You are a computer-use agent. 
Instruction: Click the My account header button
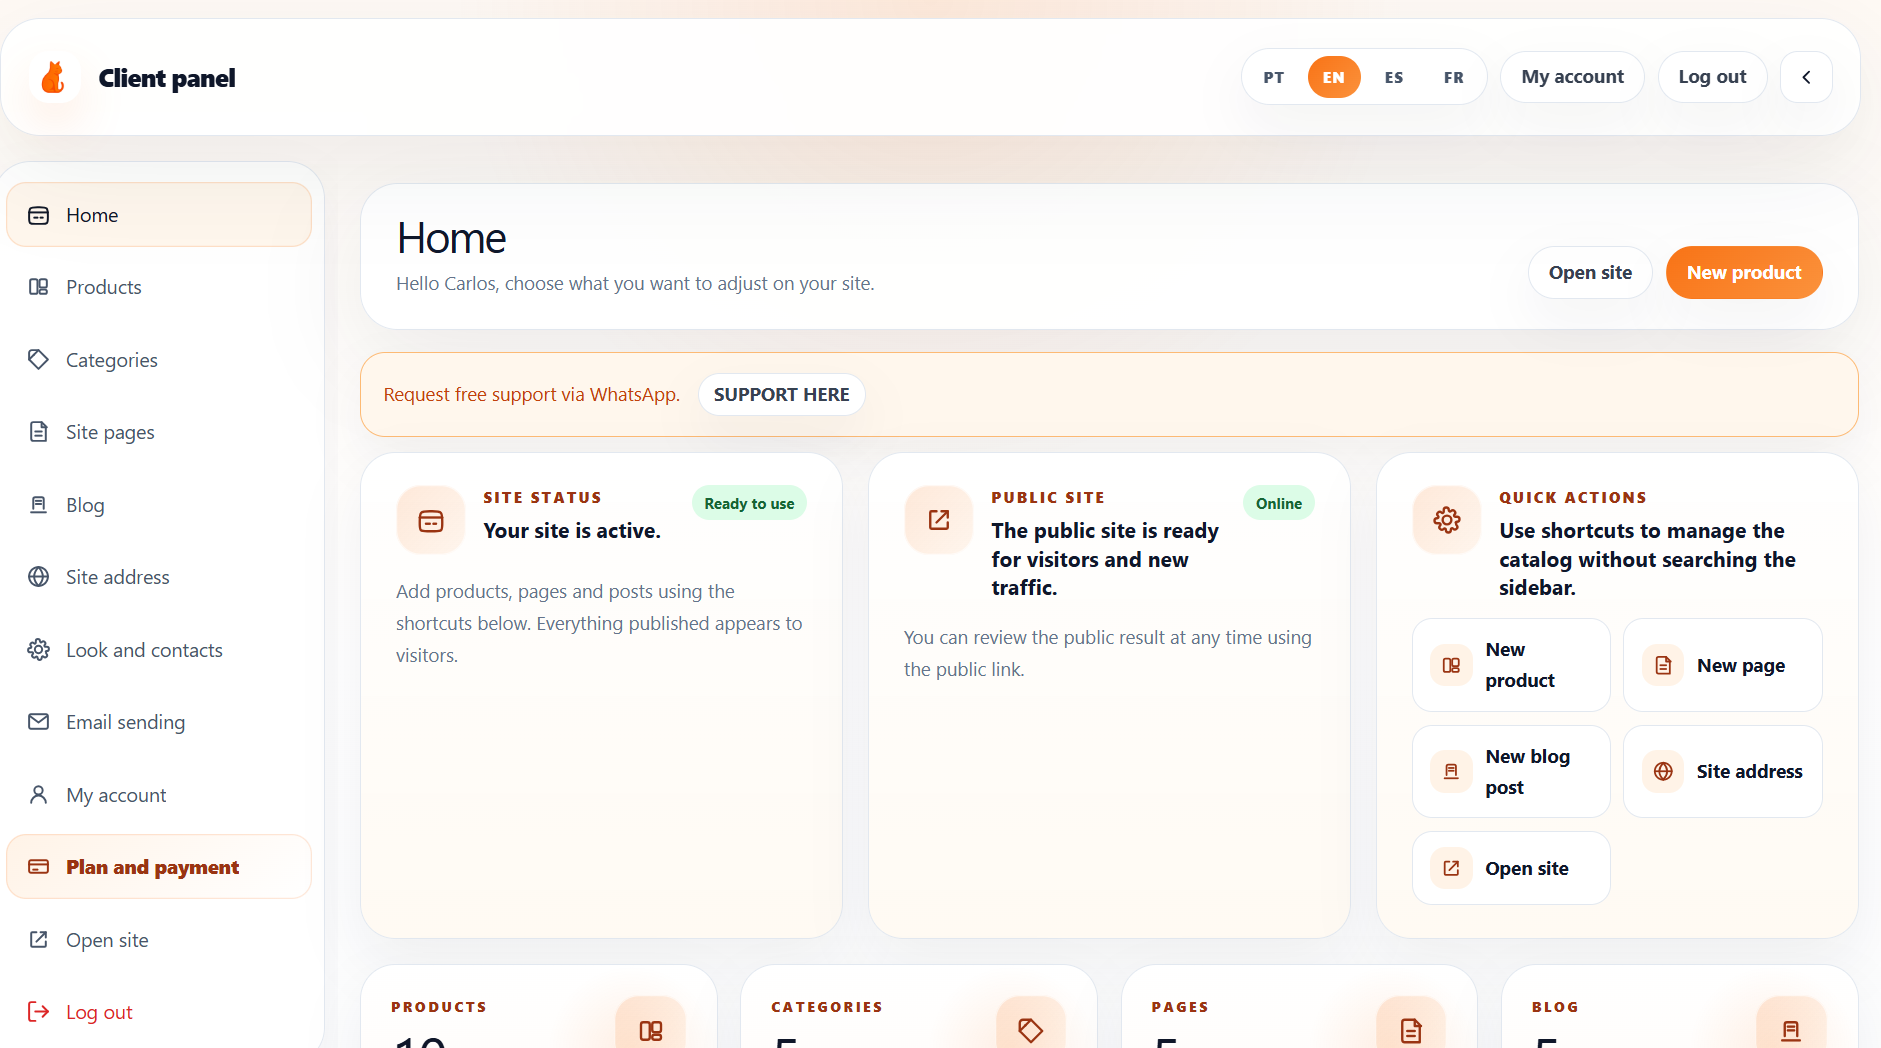tap(1572, 77)
